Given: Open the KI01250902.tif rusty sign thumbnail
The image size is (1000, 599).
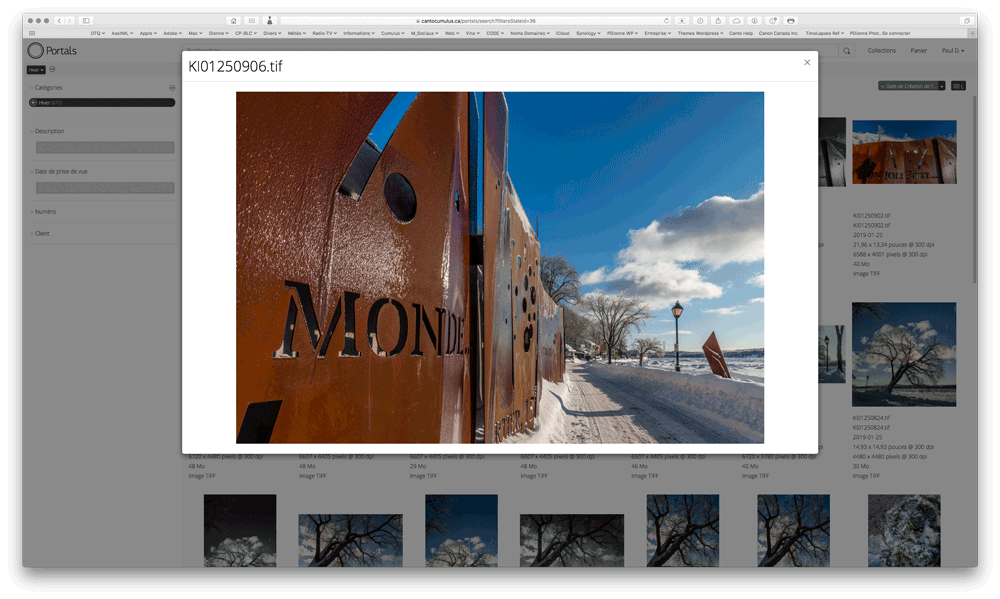Looking at the screenshot, I should (904, 152).
